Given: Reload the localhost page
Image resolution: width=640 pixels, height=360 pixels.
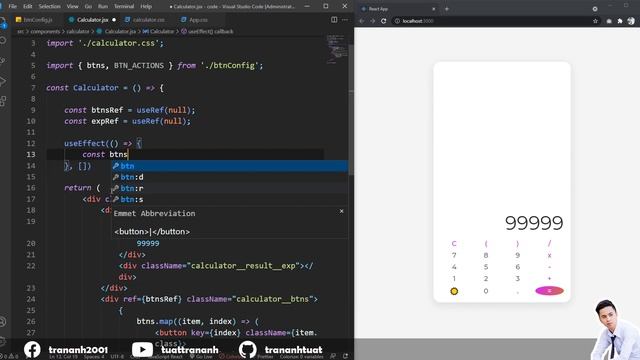Looking at the screenshot, I should point(383,21).
